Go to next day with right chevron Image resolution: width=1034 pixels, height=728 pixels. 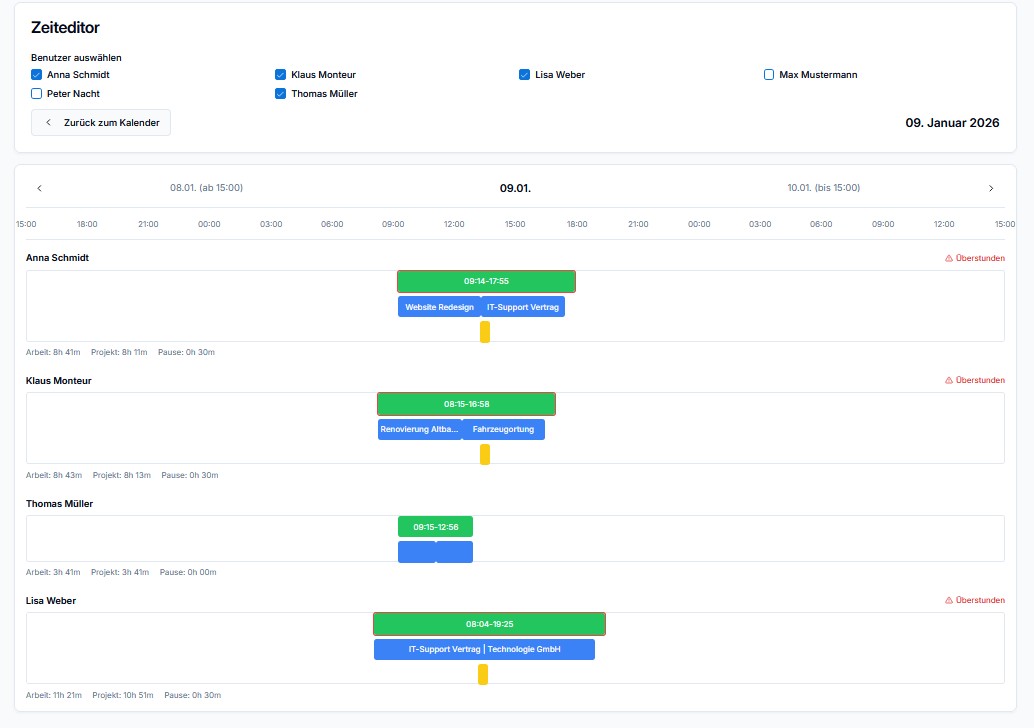point(991,189)
